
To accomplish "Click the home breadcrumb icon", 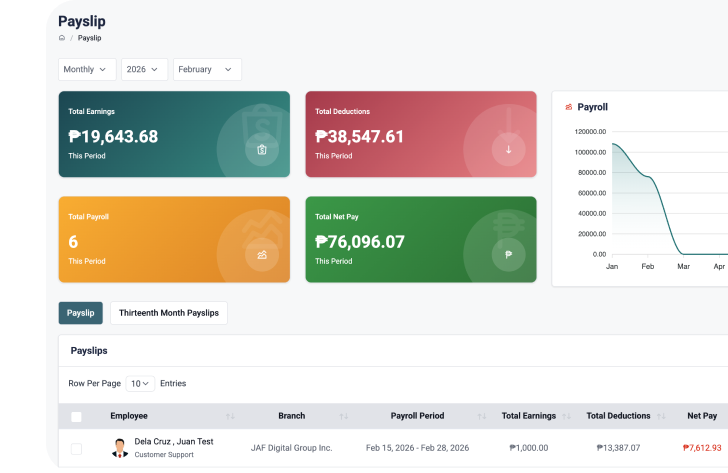I will tap(62, 38).
